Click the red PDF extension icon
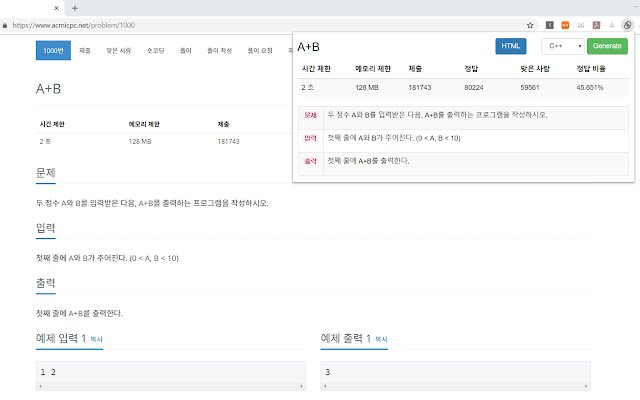 (596, 25)
